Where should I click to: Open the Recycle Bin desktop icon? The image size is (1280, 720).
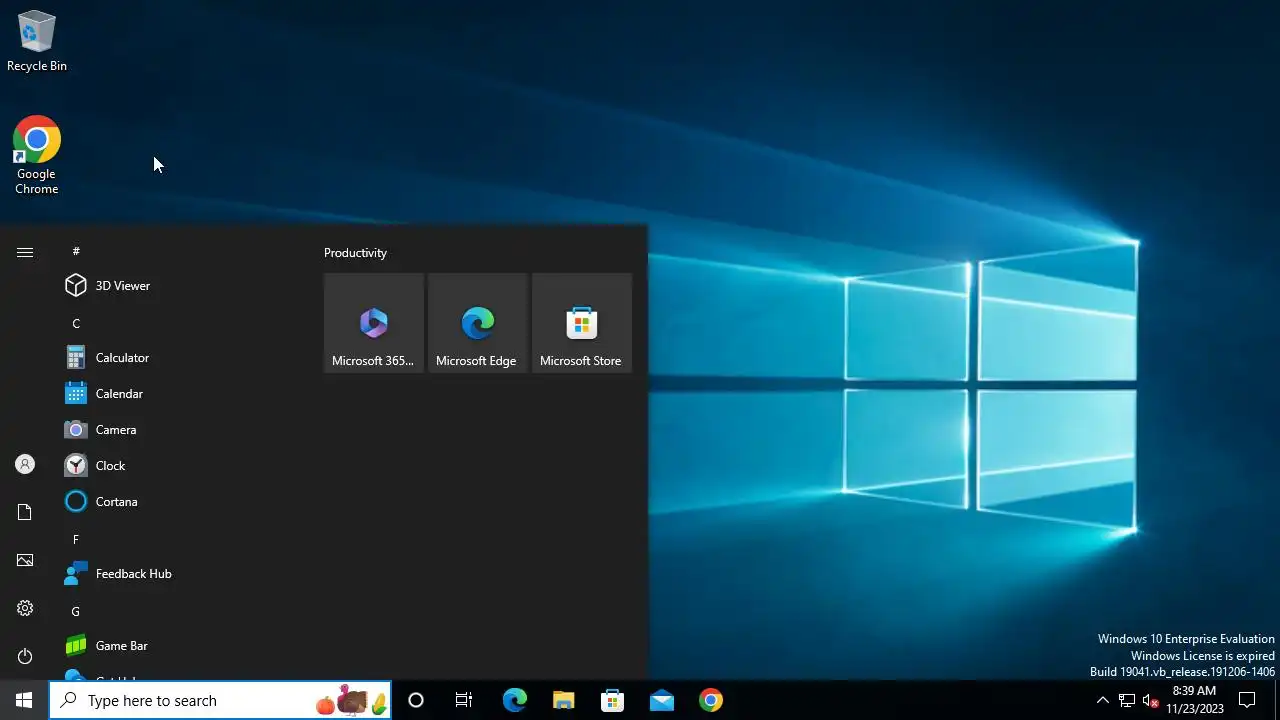(x=37, y=42)
